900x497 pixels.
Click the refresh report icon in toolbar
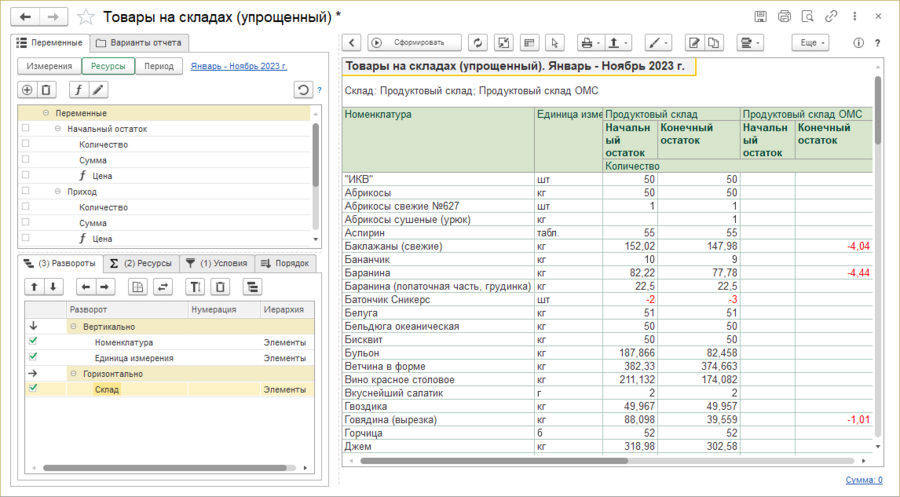pos(478,43)
